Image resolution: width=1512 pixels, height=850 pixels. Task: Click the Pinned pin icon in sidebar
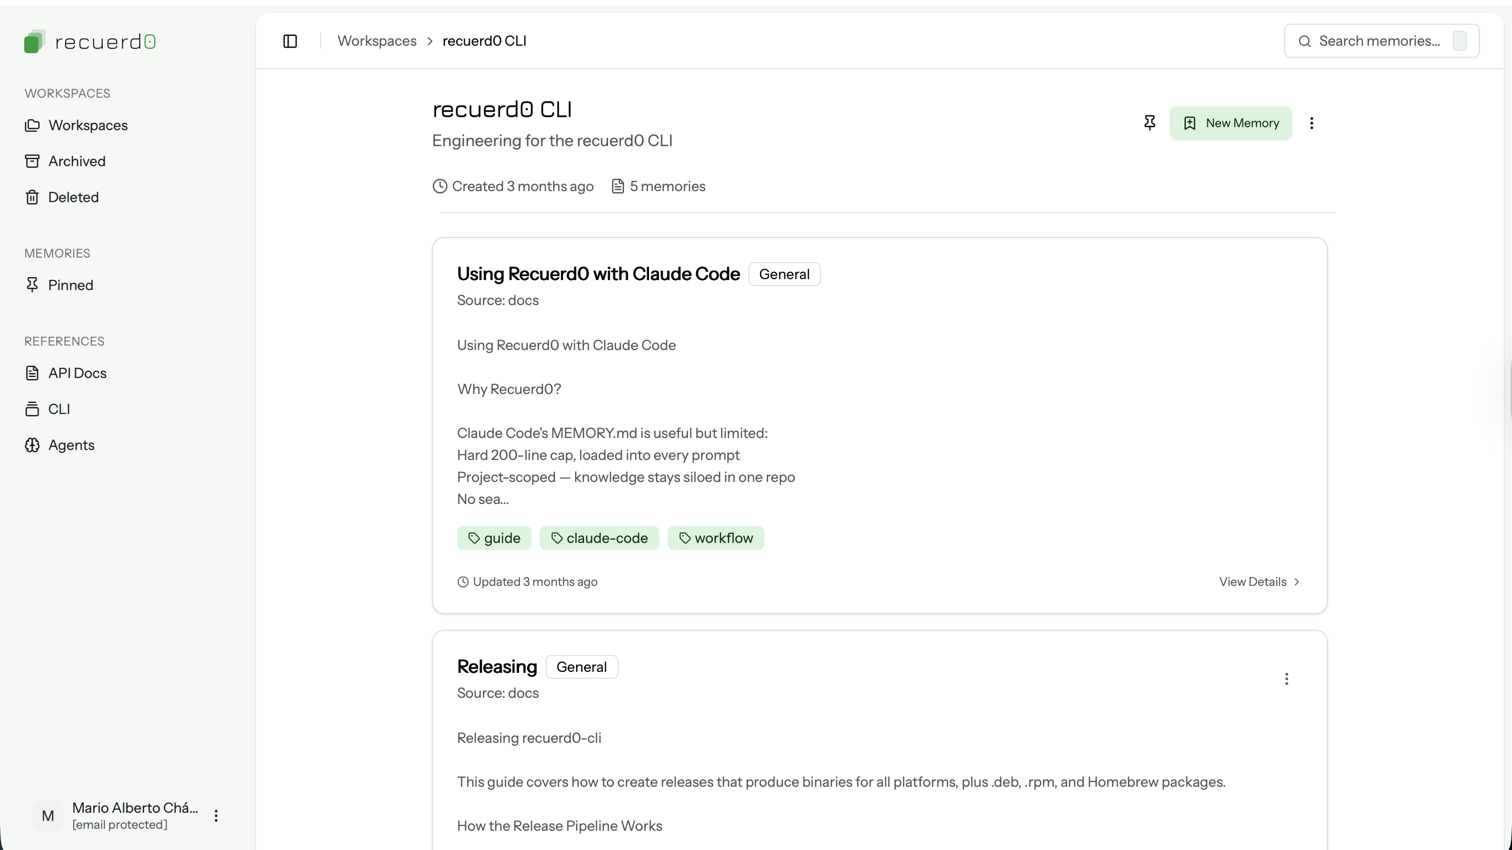(32, 285)
